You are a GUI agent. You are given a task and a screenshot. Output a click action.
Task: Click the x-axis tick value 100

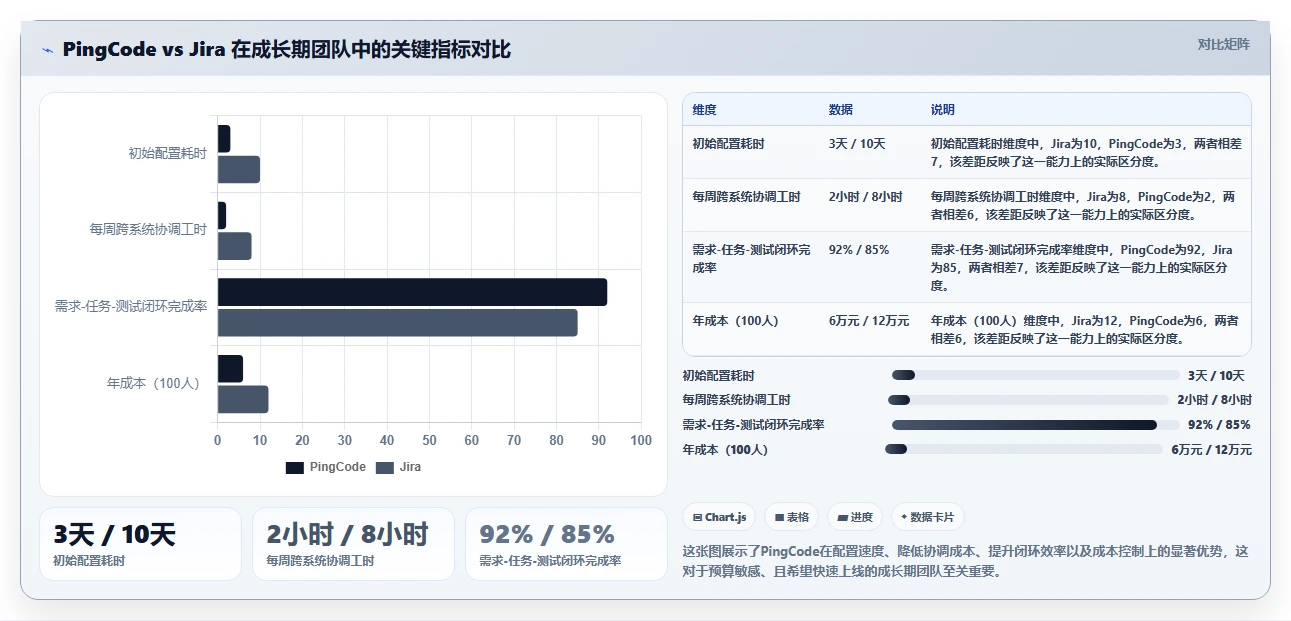click(x=641, y=441)
